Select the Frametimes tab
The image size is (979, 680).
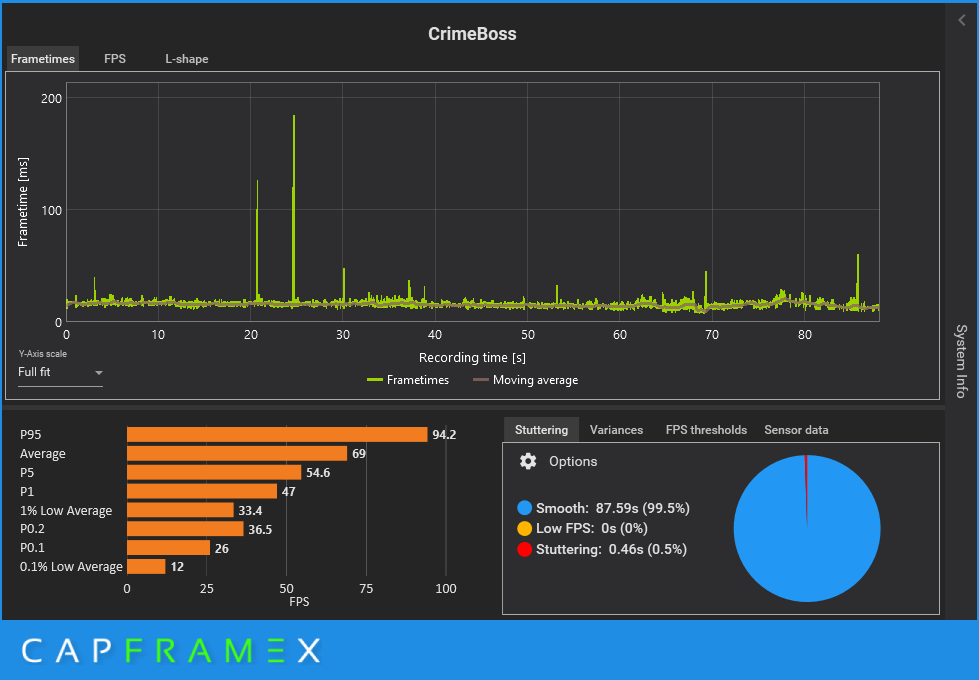(43, 59)
